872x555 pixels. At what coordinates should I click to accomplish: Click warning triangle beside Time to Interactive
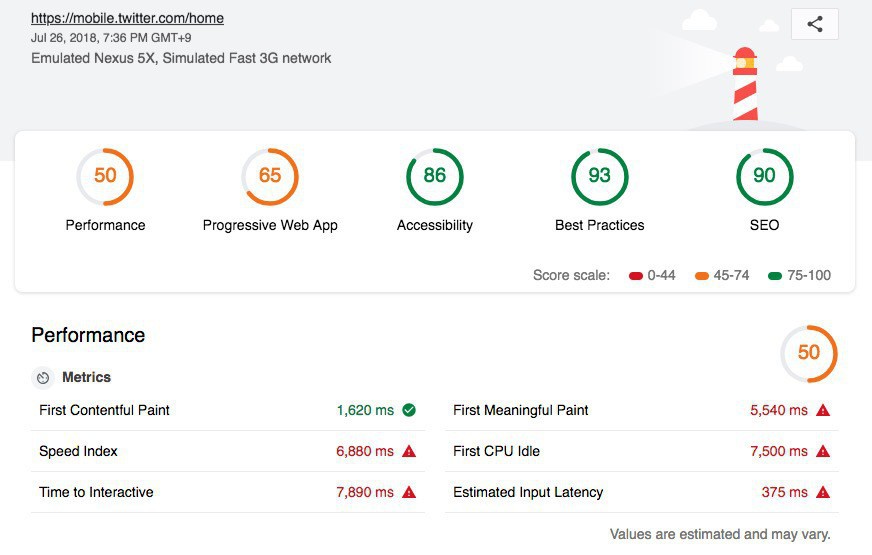coord(409,492)
